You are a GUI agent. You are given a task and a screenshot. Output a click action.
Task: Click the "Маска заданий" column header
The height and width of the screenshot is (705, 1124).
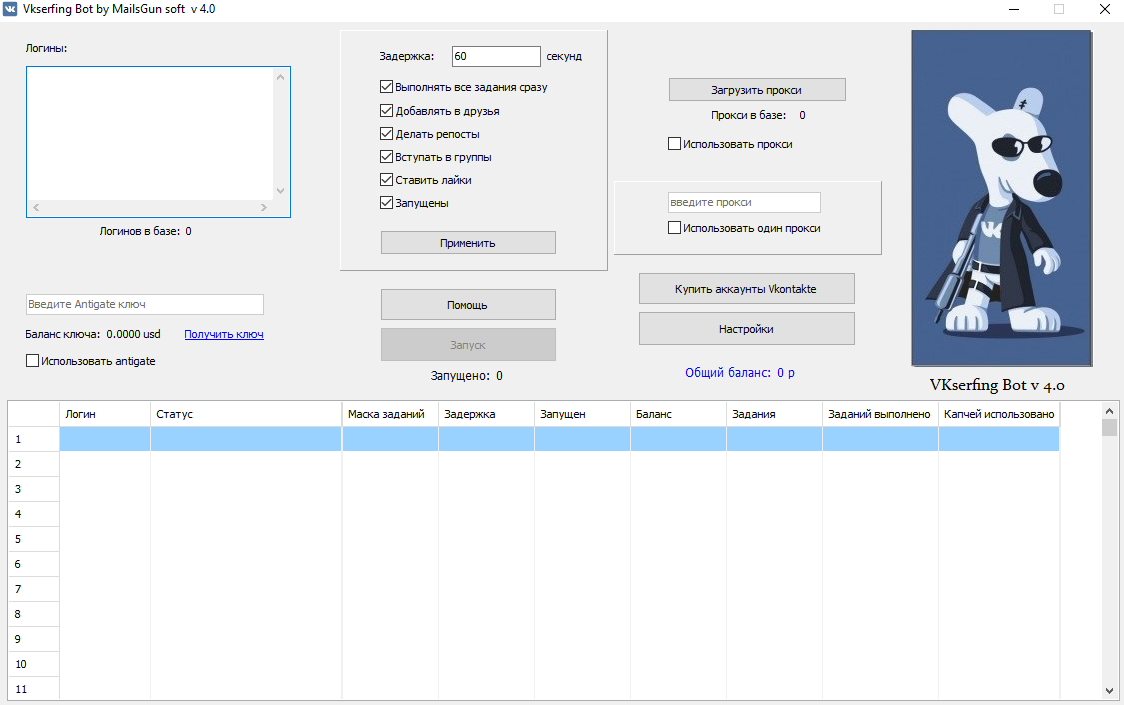[x=390, y=414]
